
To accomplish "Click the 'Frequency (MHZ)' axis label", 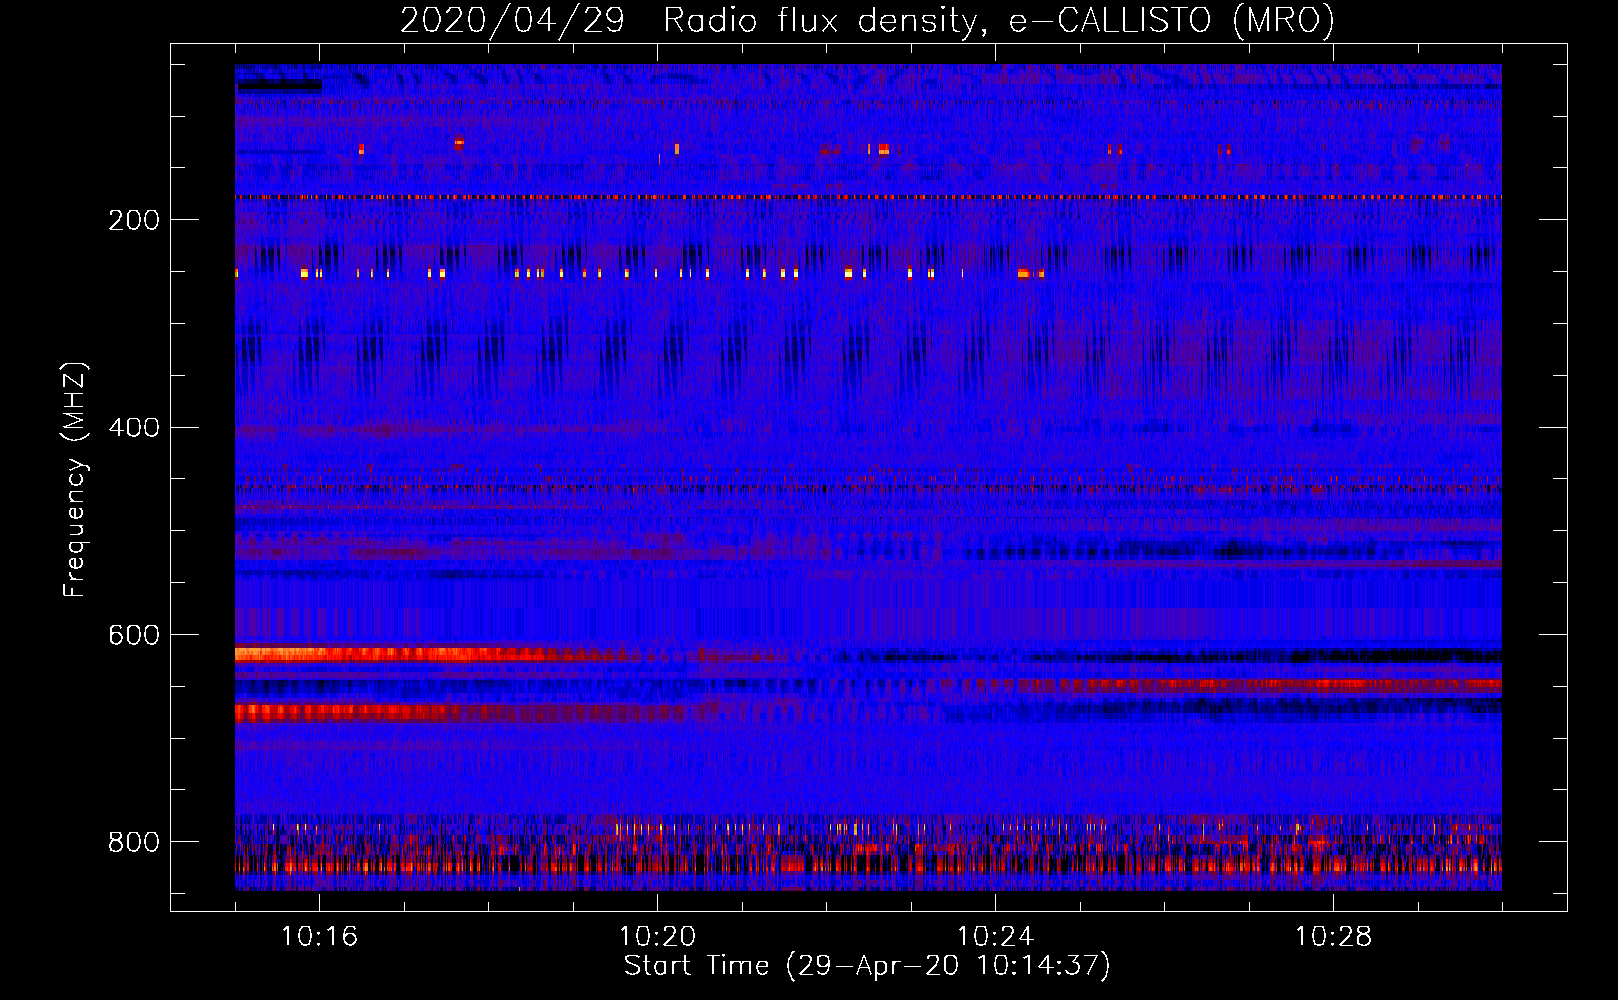I will tap(74, 479).
